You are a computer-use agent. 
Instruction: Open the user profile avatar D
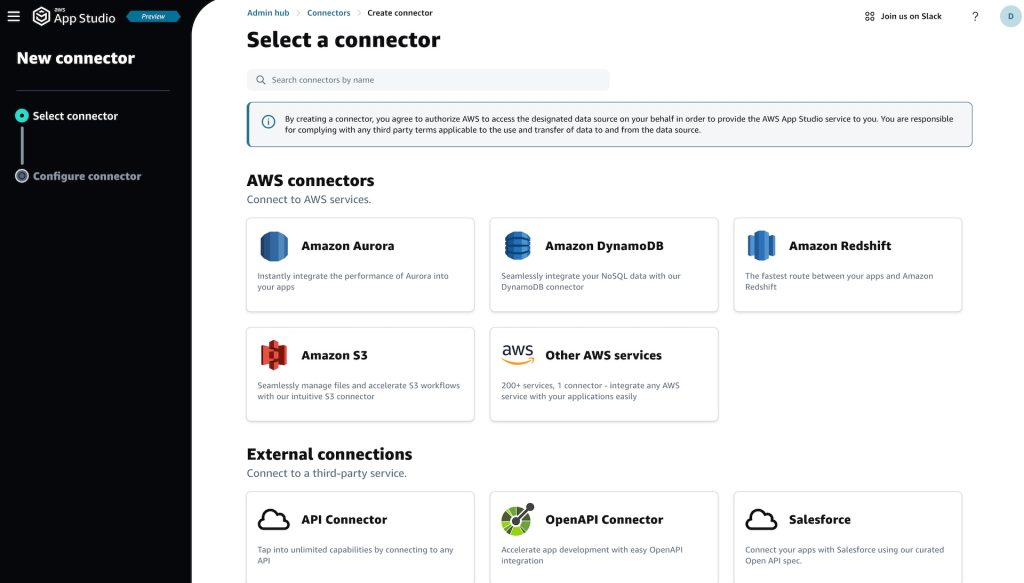(1010, 17)
